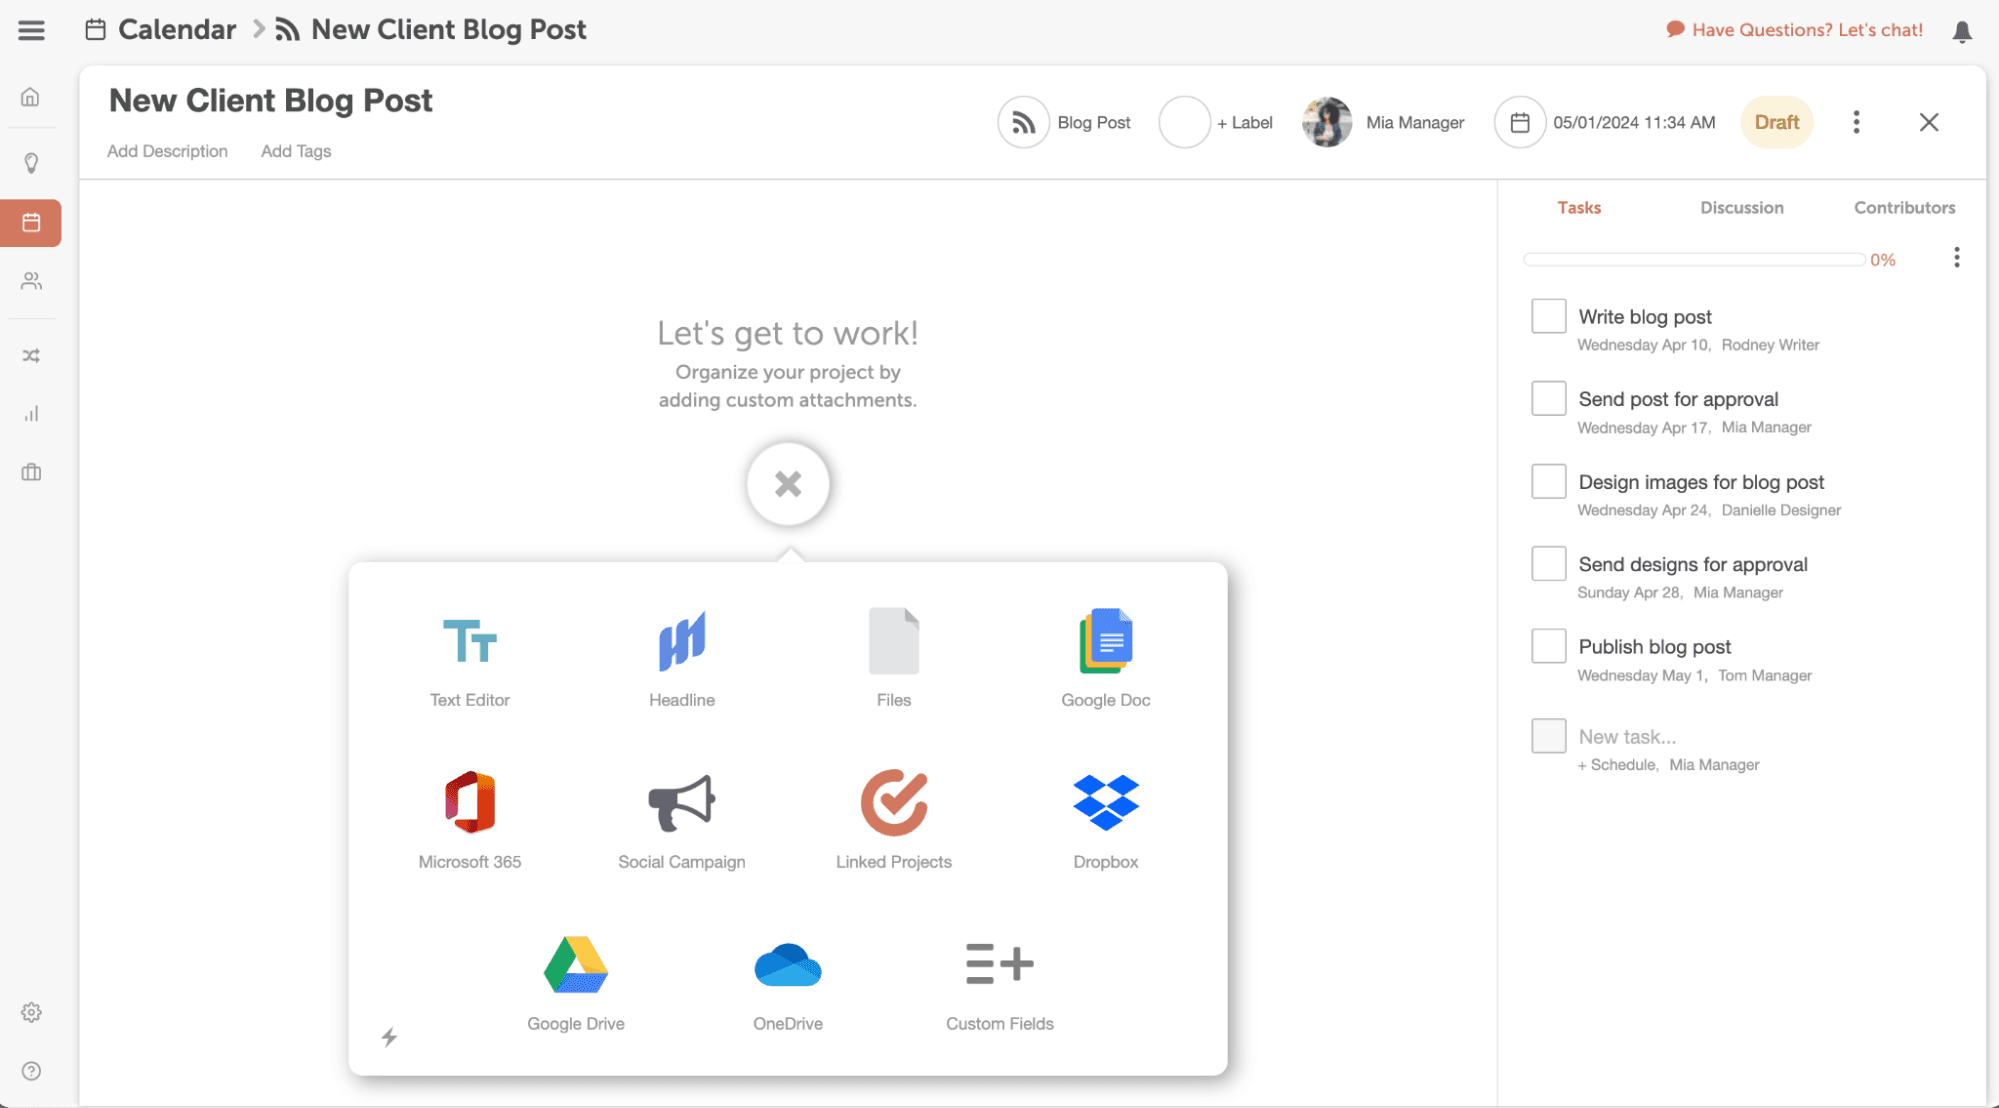Screen dimensions: 1999x1108
Task: Open project options three-dot menu
Action: 1856,122
